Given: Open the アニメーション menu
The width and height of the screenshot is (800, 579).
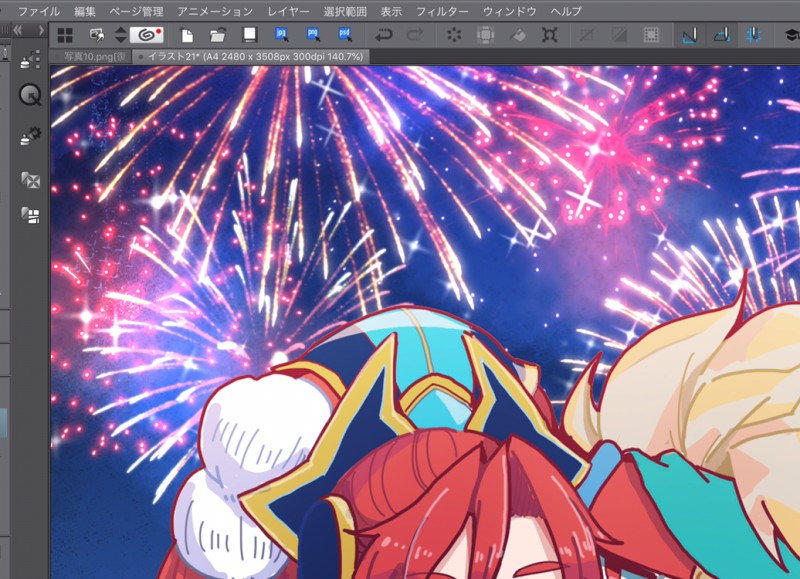Looking at the screenshot, I should [215, 11].
